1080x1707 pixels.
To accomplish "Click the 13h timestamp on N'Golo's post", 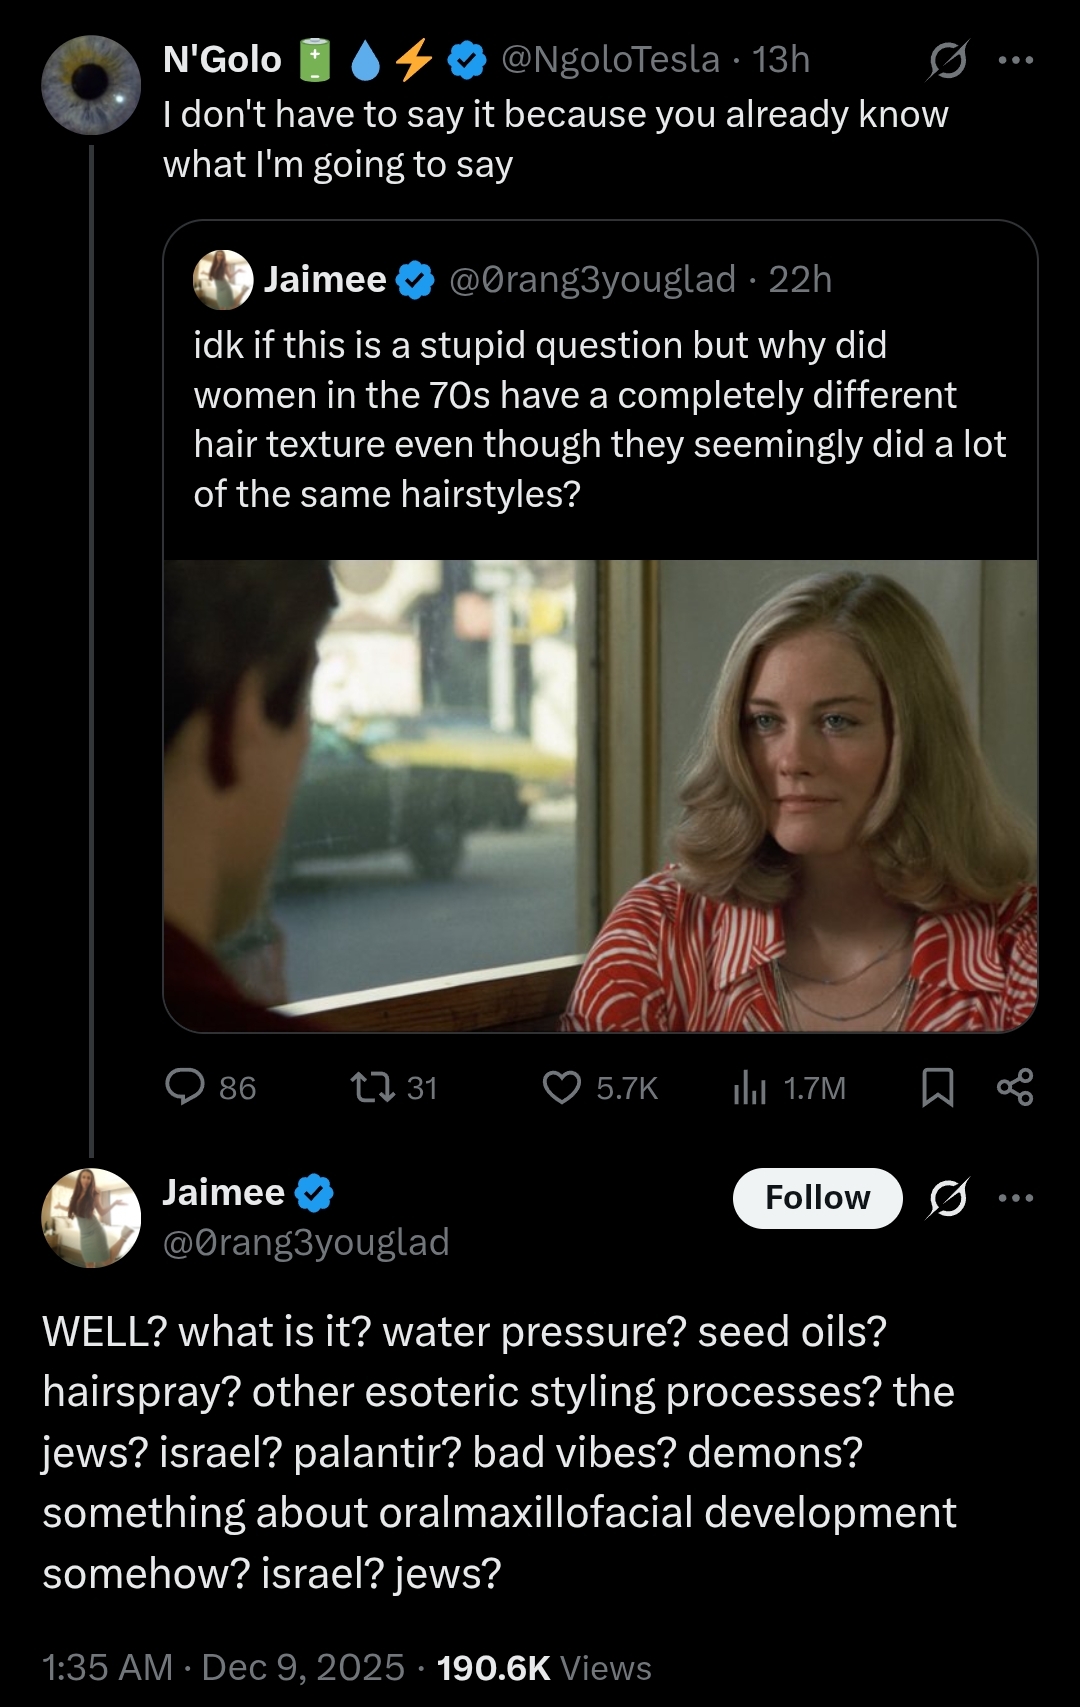I will 781,60.
